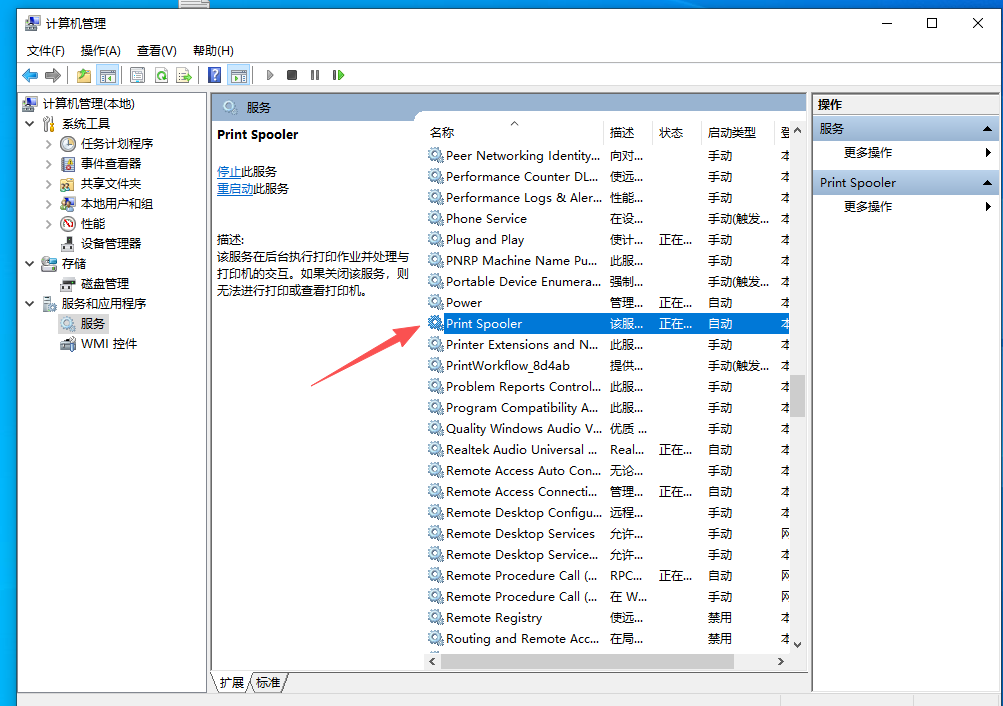
Task: Toggle the Show/Hide Console Tree toolbar button
Action: pyautogui.click(x=107, y=75)
